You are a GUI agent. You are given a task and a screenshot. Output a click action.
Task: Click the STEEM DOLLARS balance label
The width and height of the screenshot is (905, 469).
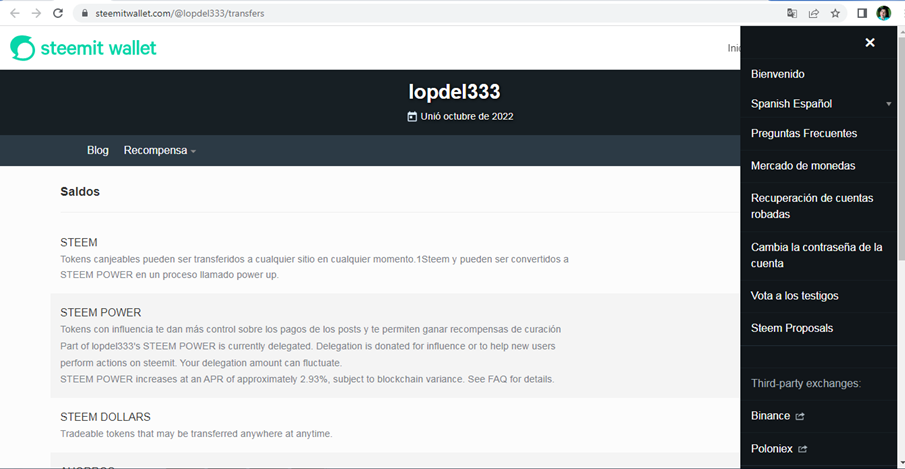(105, 417)
